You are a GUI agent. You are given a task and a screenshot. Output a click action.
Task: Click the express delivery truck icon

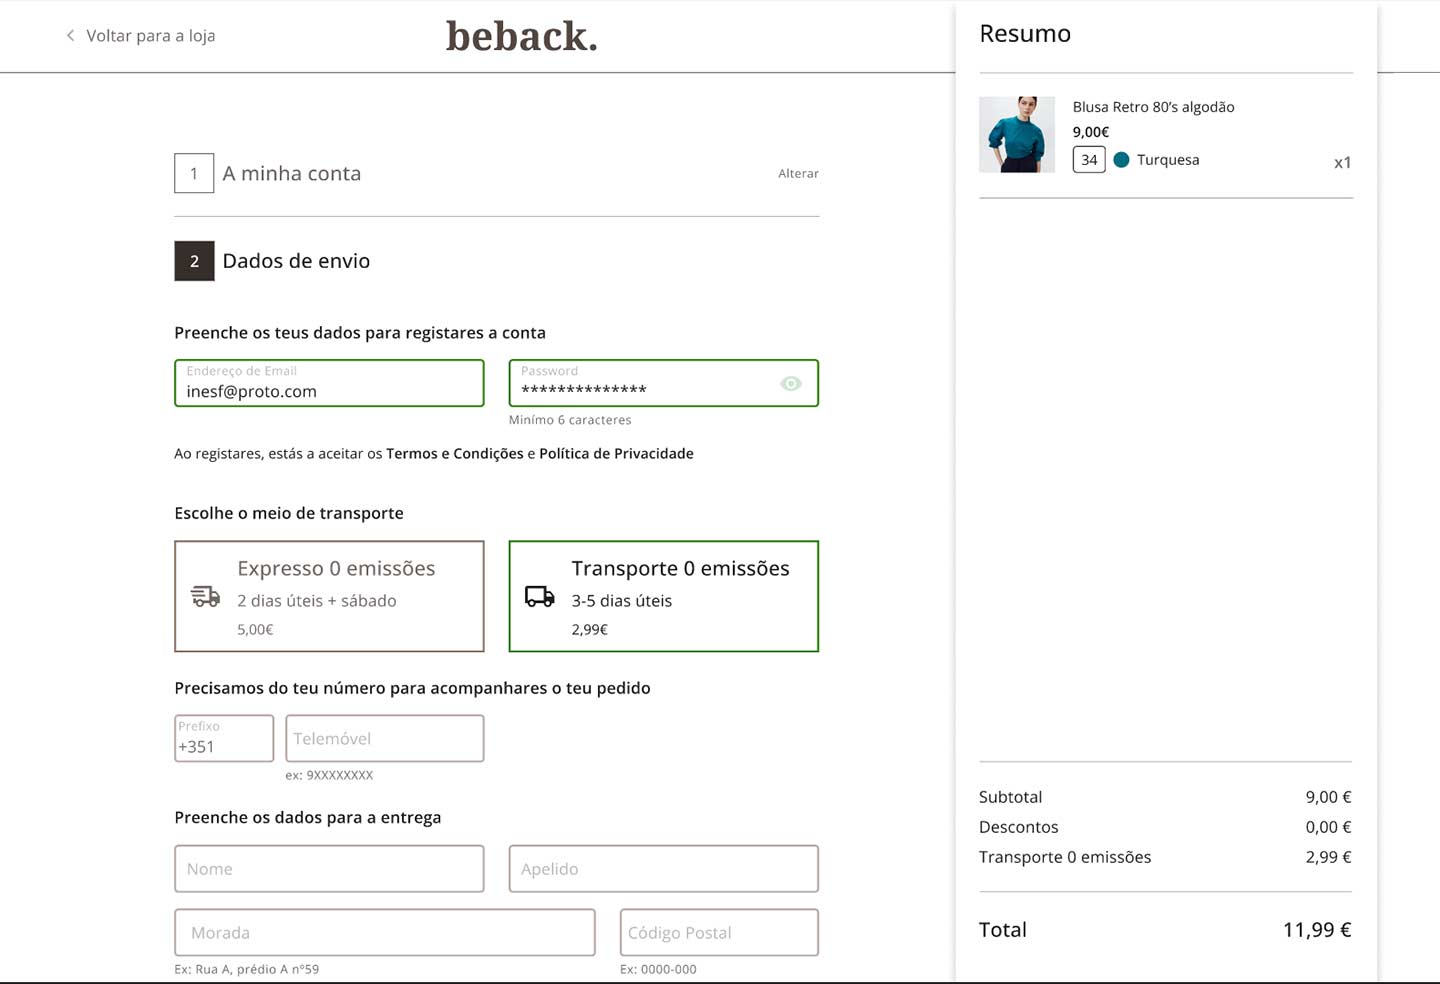[205, 597]
